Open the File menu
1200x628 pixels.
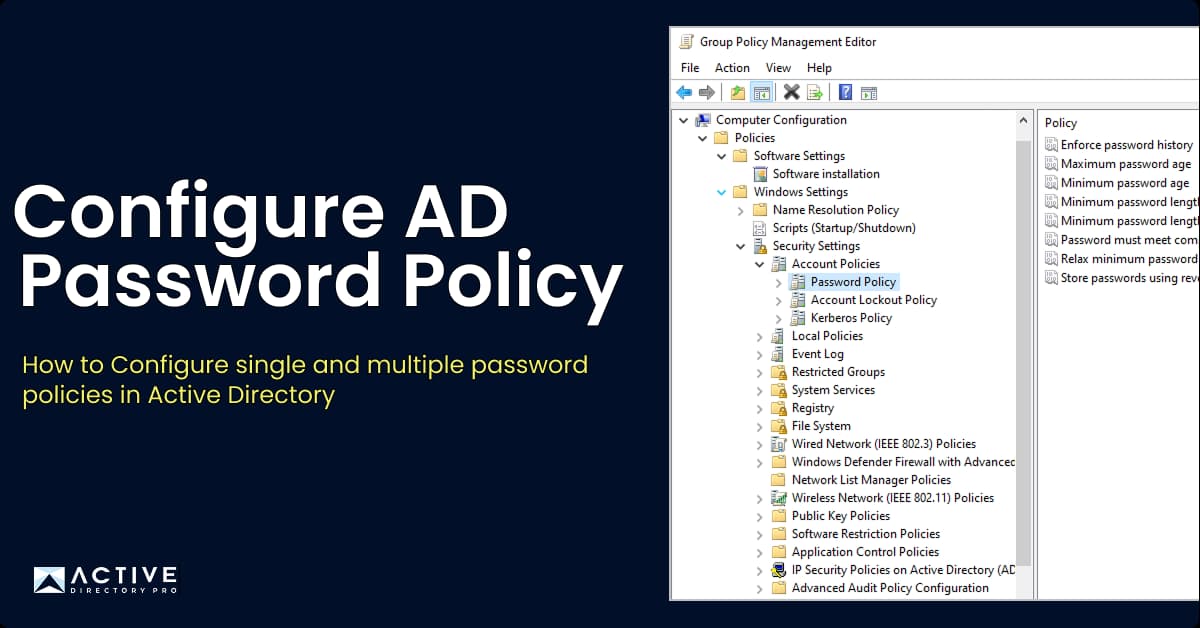690,68
